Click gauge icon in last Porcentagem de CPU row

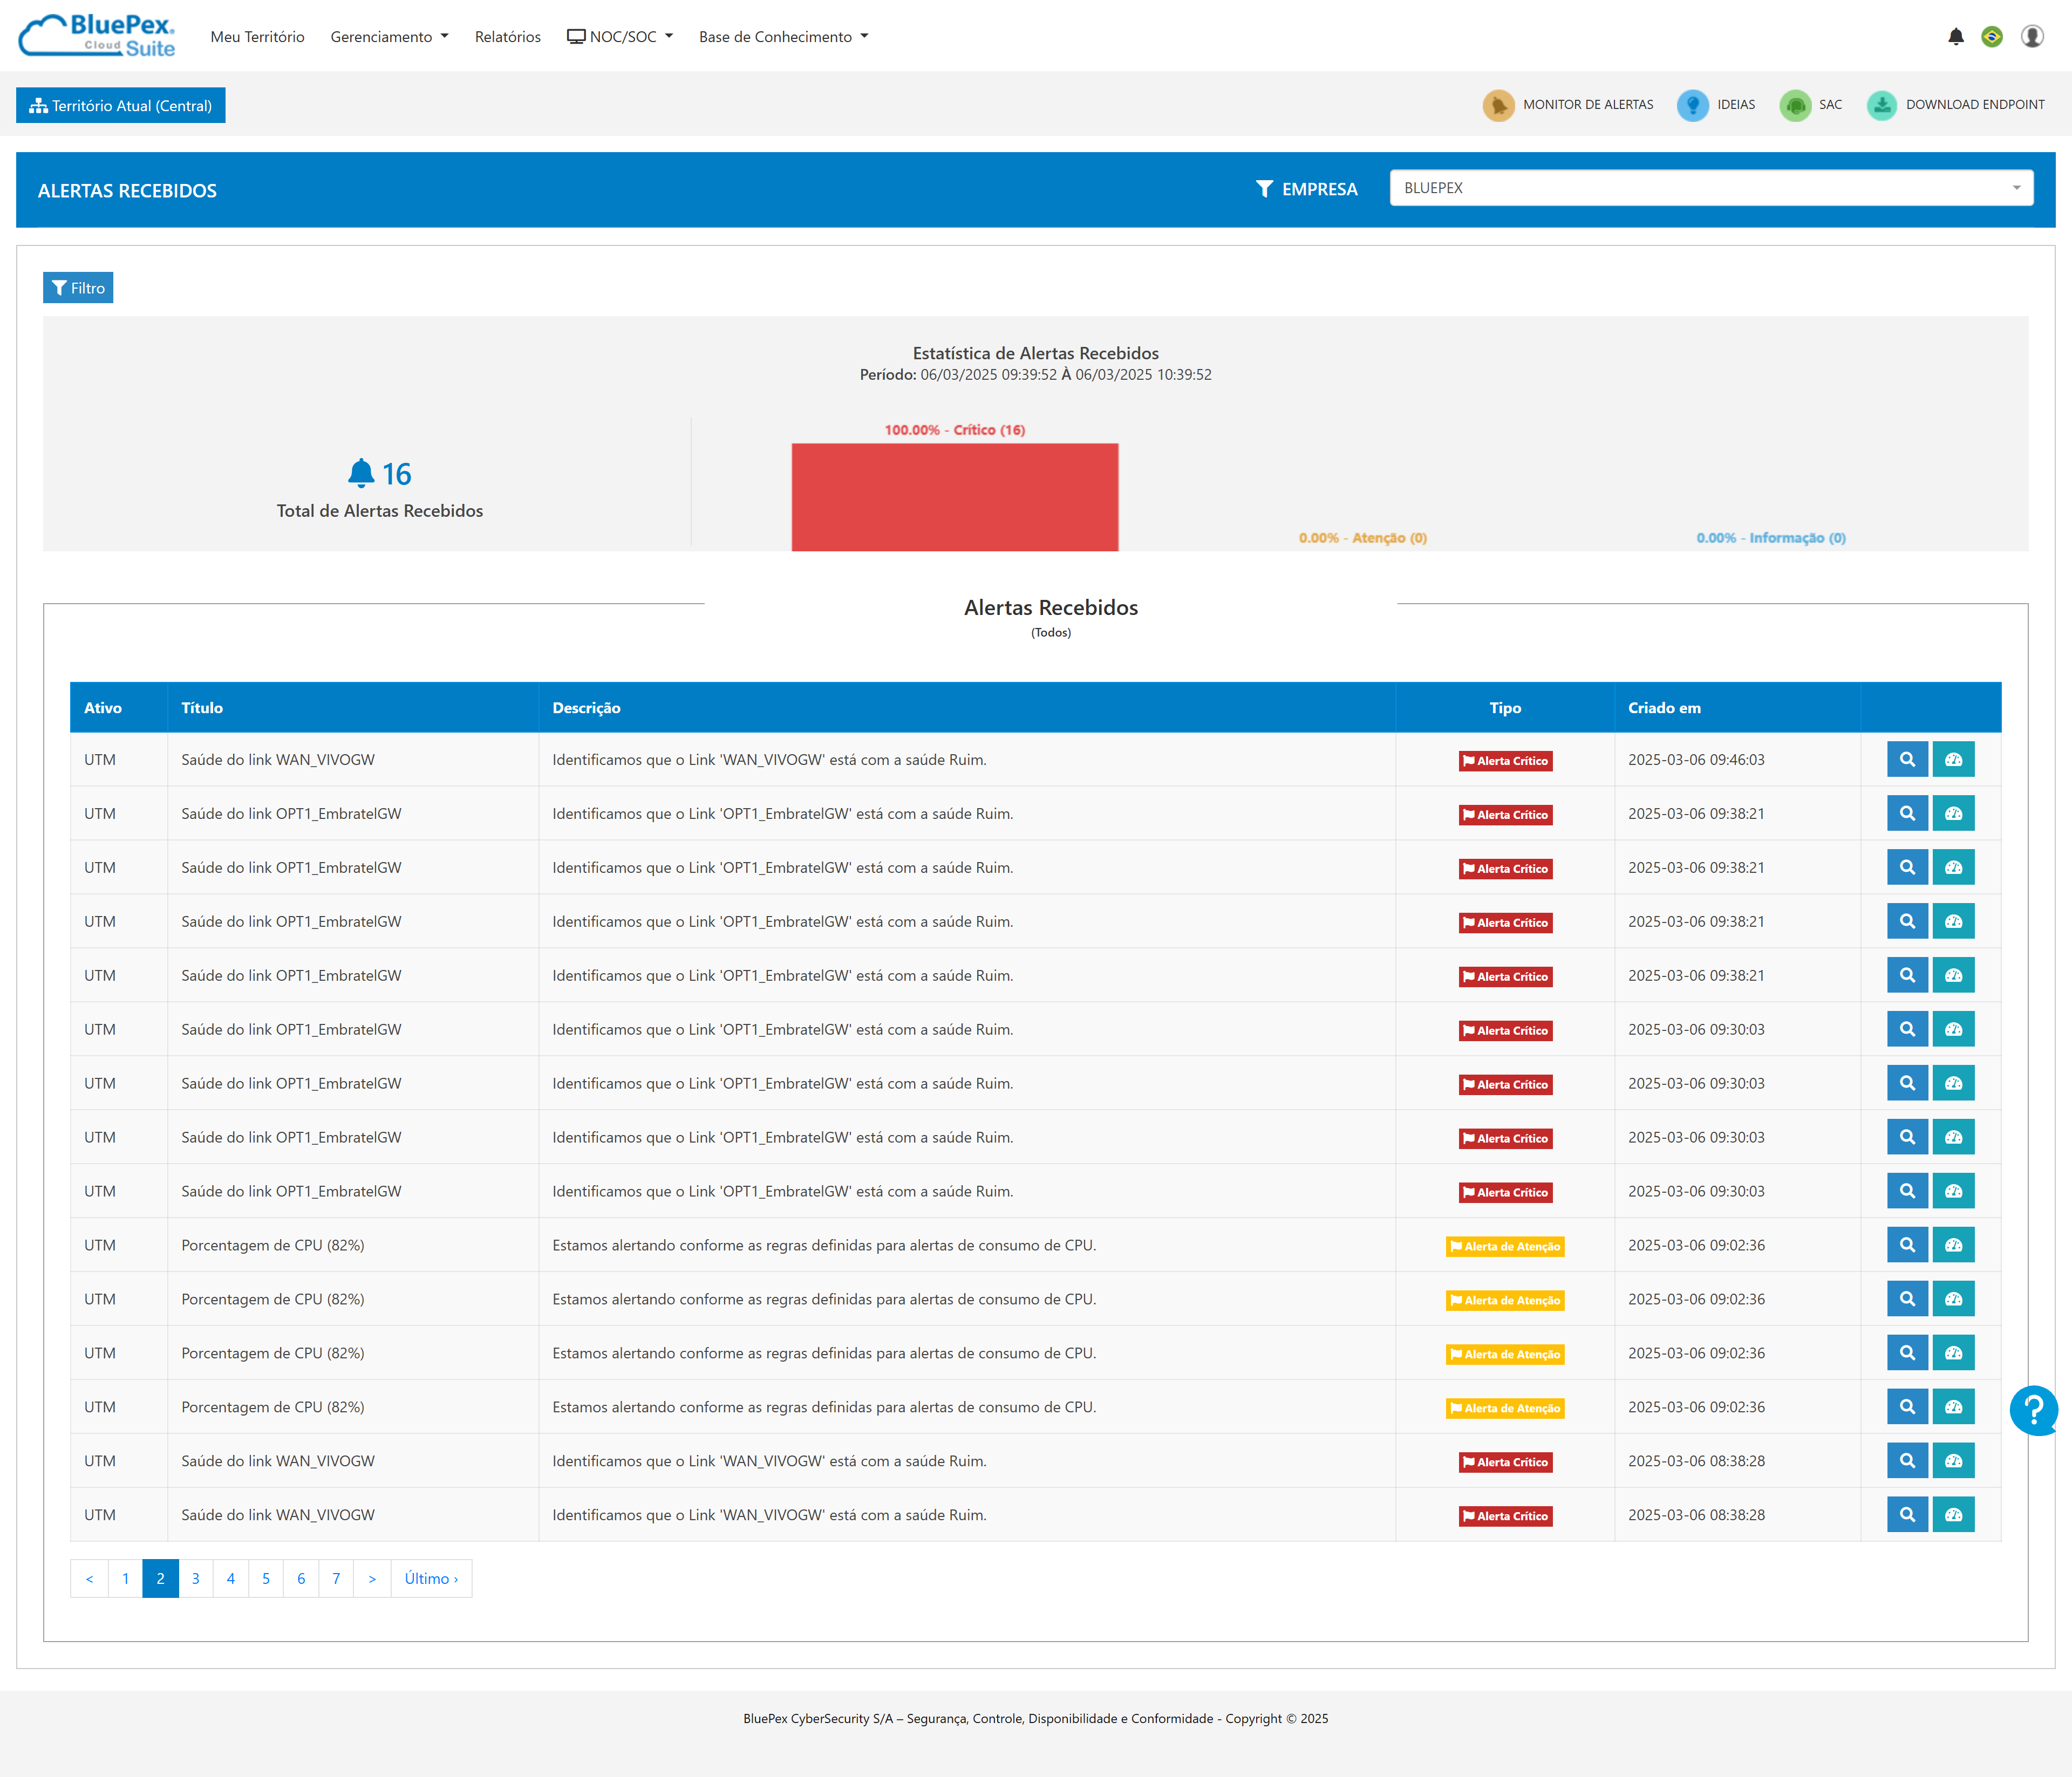1953,1408
